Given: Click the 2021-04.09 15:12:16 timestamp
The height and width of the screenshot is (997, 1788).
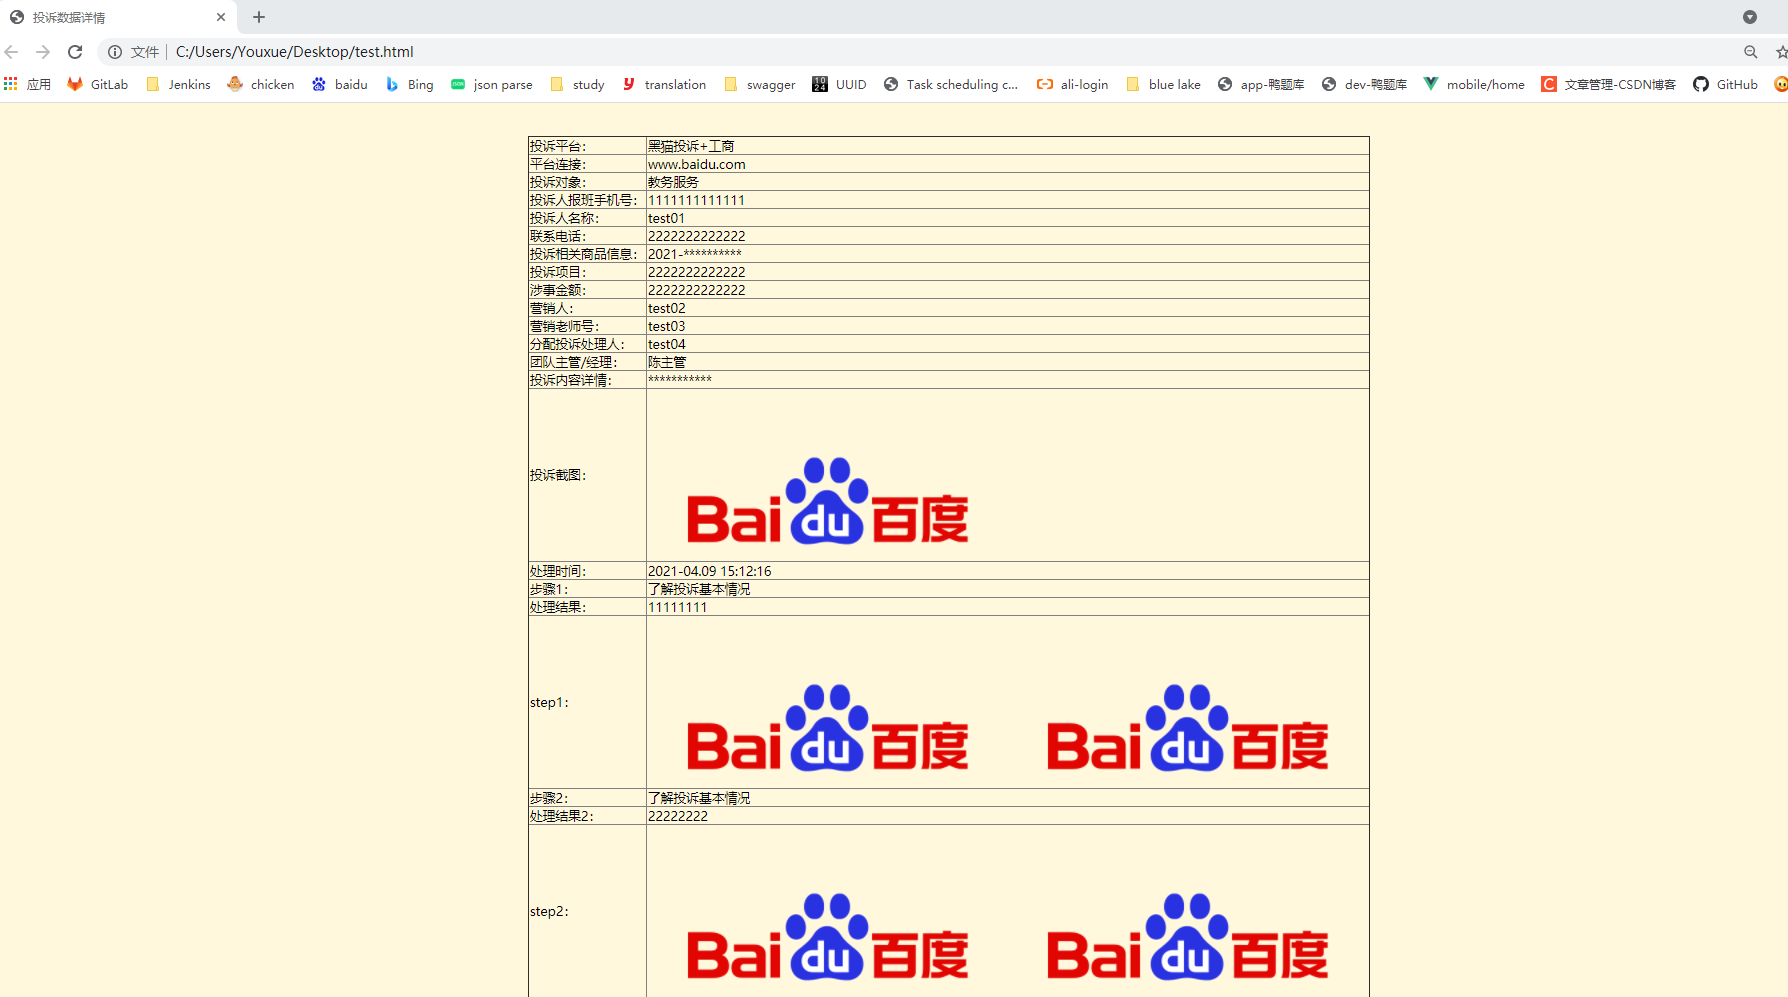Looking at the screenshot, I should (710, 571).
